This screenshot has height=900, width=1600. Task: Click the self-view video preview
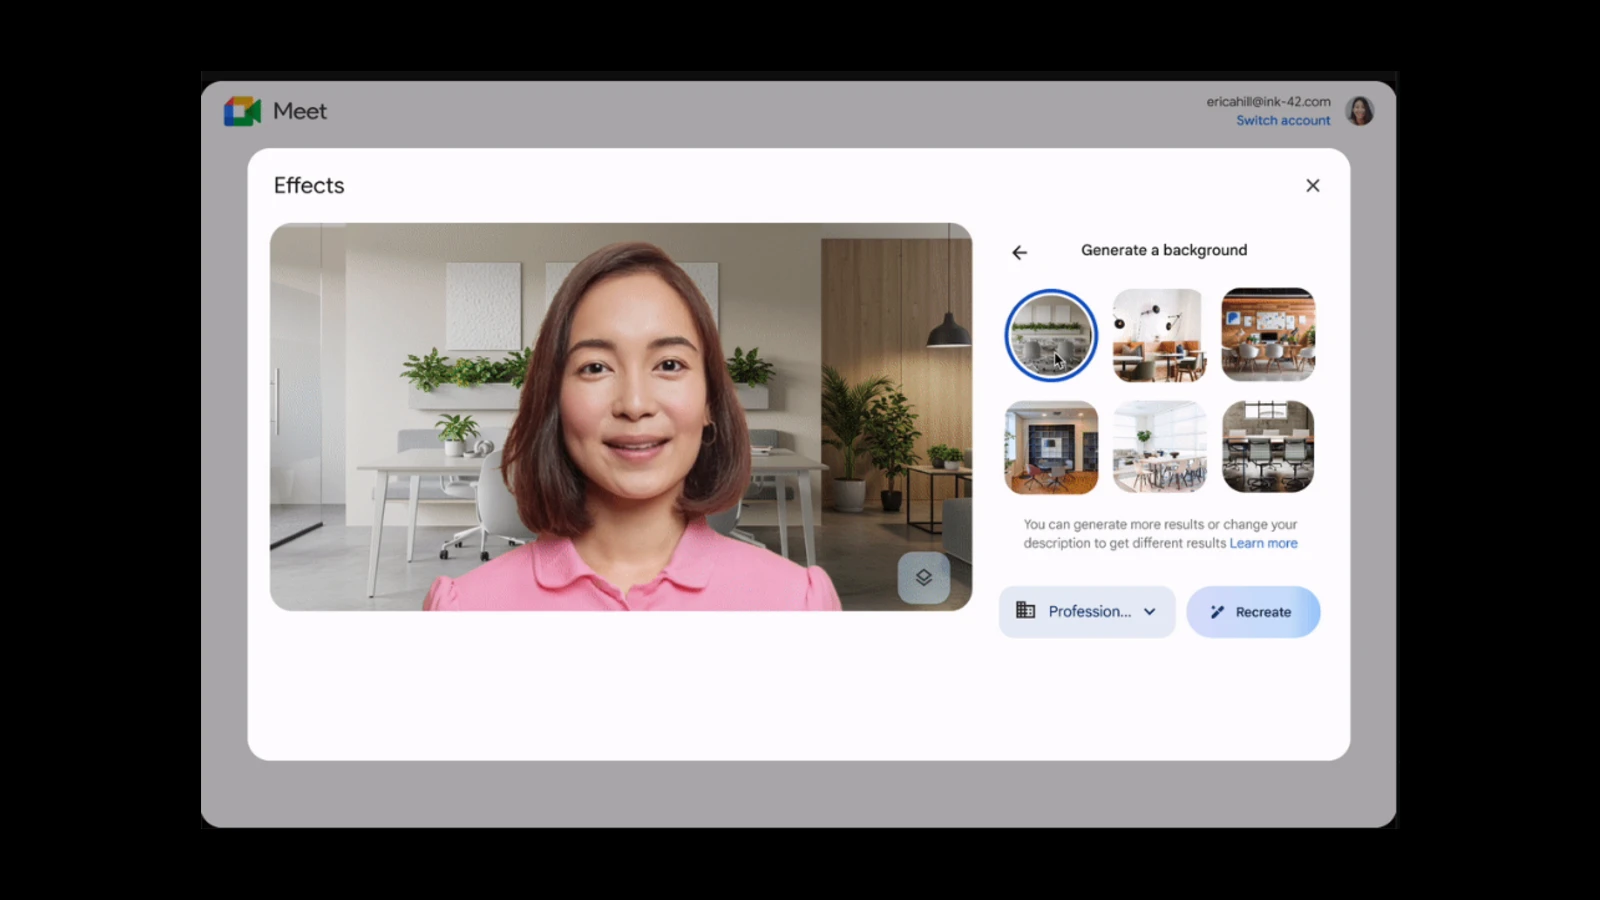[x=620, y=416]
